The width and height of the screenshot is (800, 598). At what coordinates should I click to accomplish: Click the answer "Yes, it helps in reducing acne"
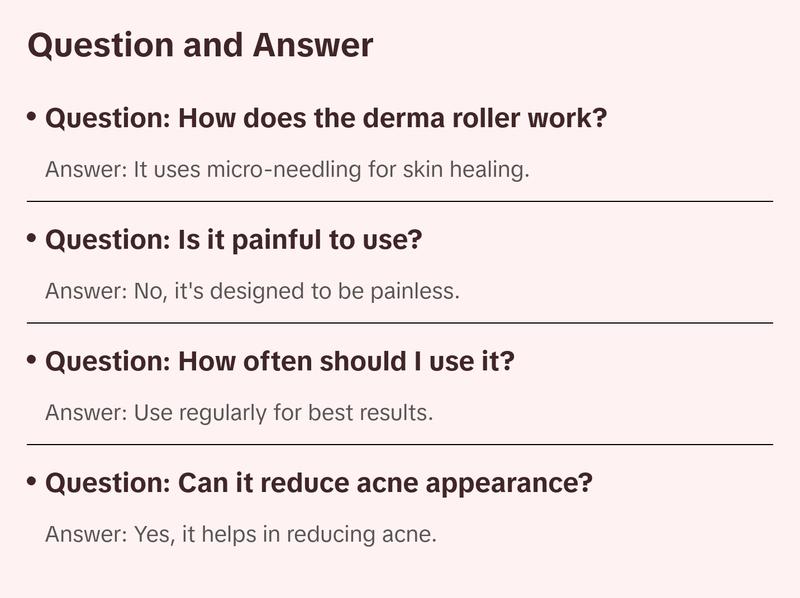(x=241, y=534)
